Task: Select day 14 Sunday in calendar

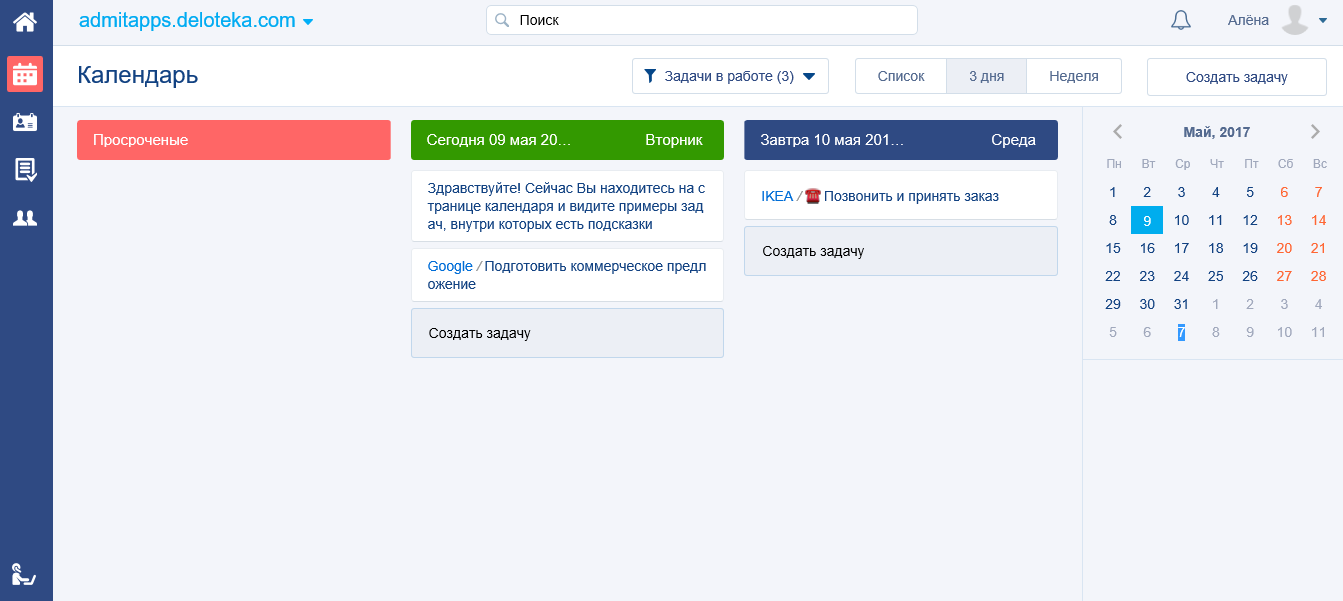Action: pos(1318,220)
